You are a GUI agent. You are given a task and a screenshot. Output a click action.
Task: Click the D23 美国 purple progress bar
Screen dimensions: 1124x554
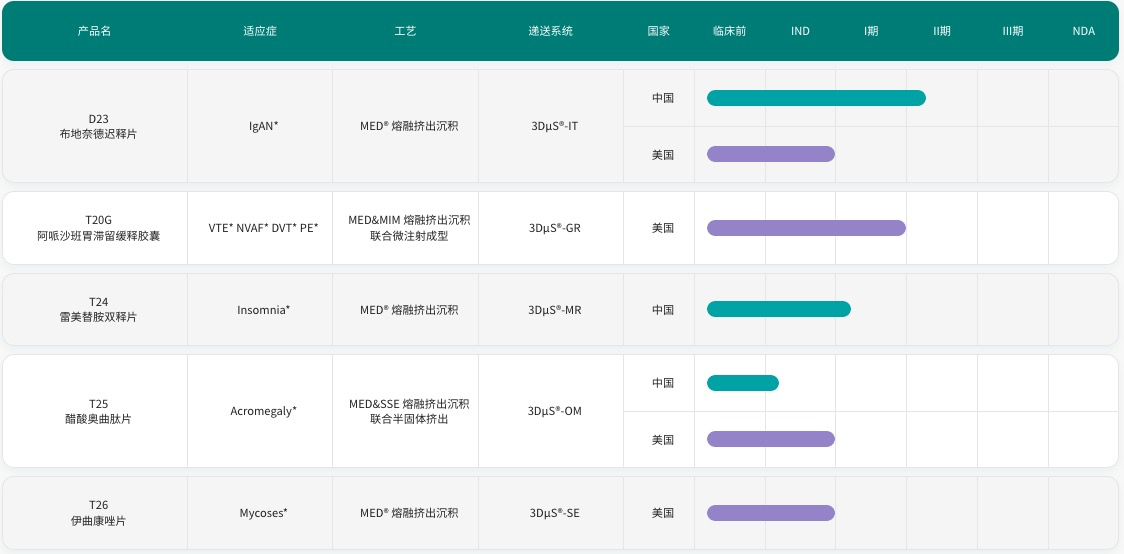771,154
